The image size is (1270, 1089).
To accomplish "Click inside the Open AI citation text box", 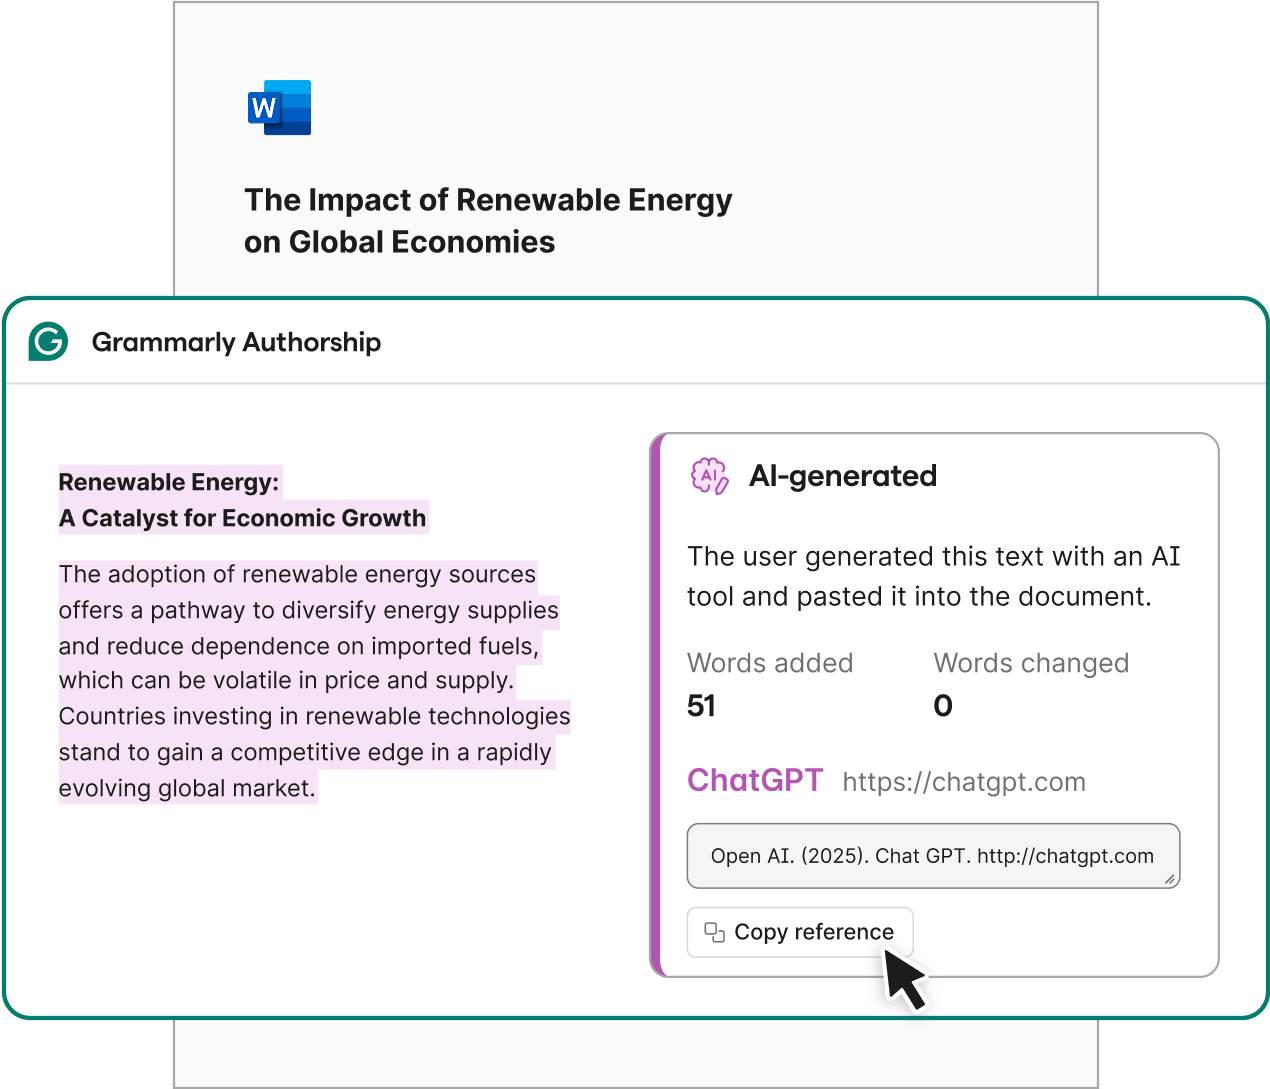I will (x=931, y=856).
